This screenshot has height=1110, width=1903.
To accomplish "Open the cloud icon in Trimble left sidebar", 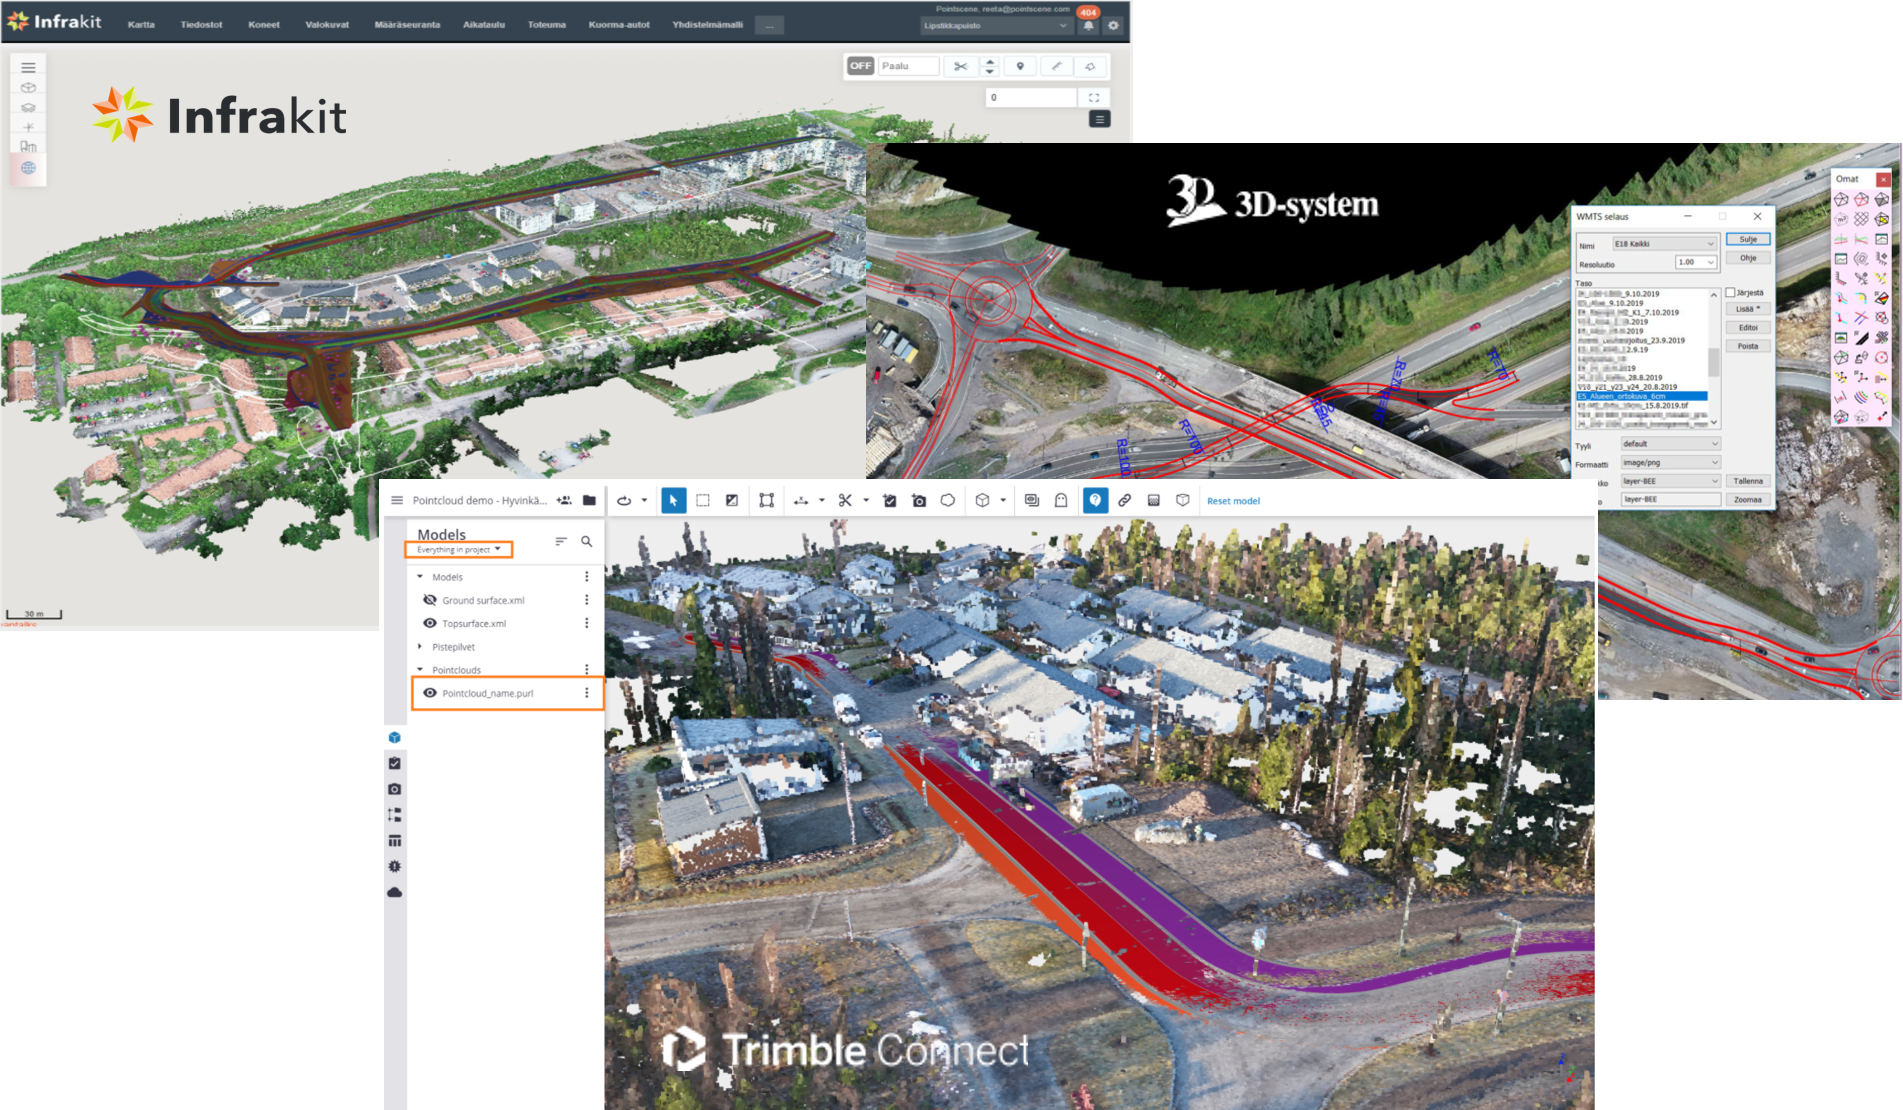I will tap(395, 892).
